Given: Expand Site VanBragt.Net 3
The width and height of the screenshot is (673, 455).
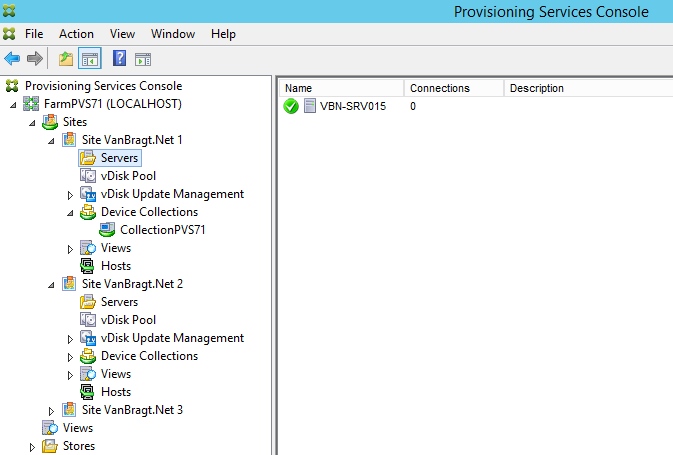Looking at the screenshot, I should click(x=51, y=411).
